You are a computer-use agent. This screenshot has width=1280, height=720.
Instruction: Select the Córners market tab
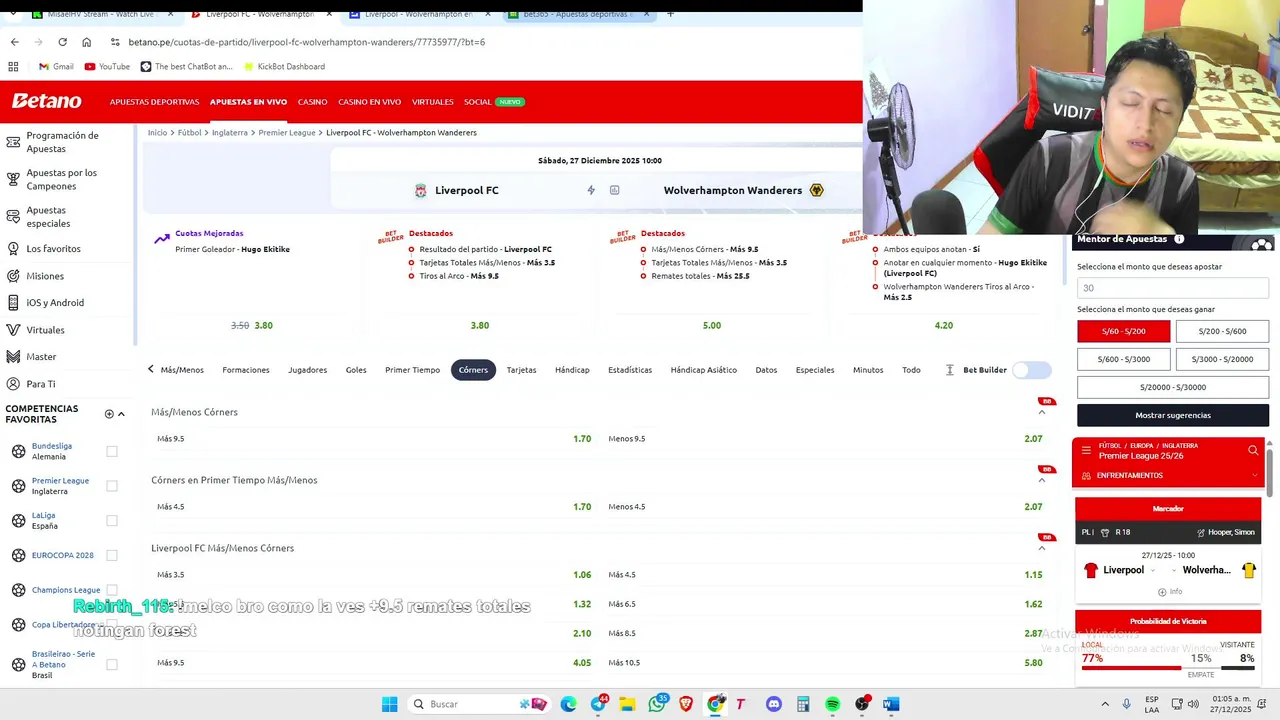pos(473,370)
